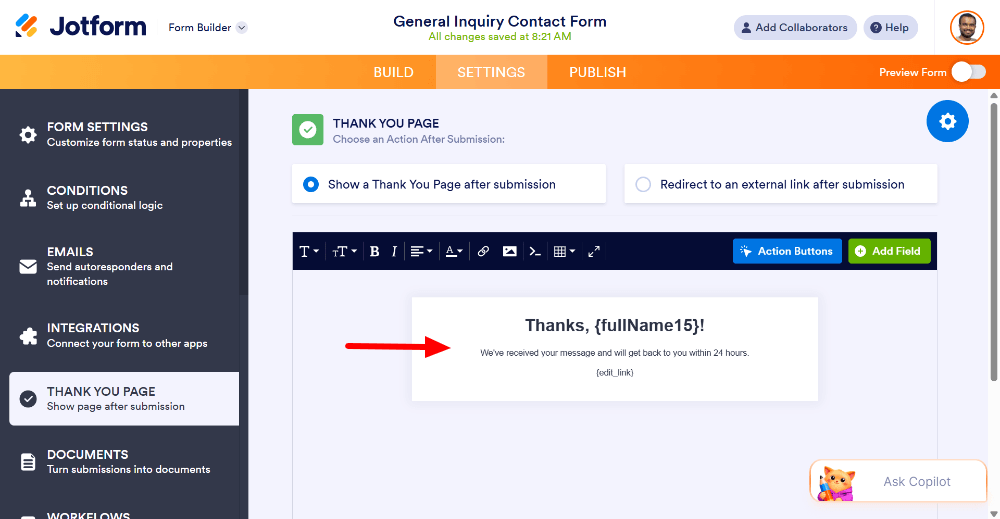Image resolution: width=1000 pixels, height=519 pixels.
Task: Click the scrollbar up arrow
Action: 994,95
